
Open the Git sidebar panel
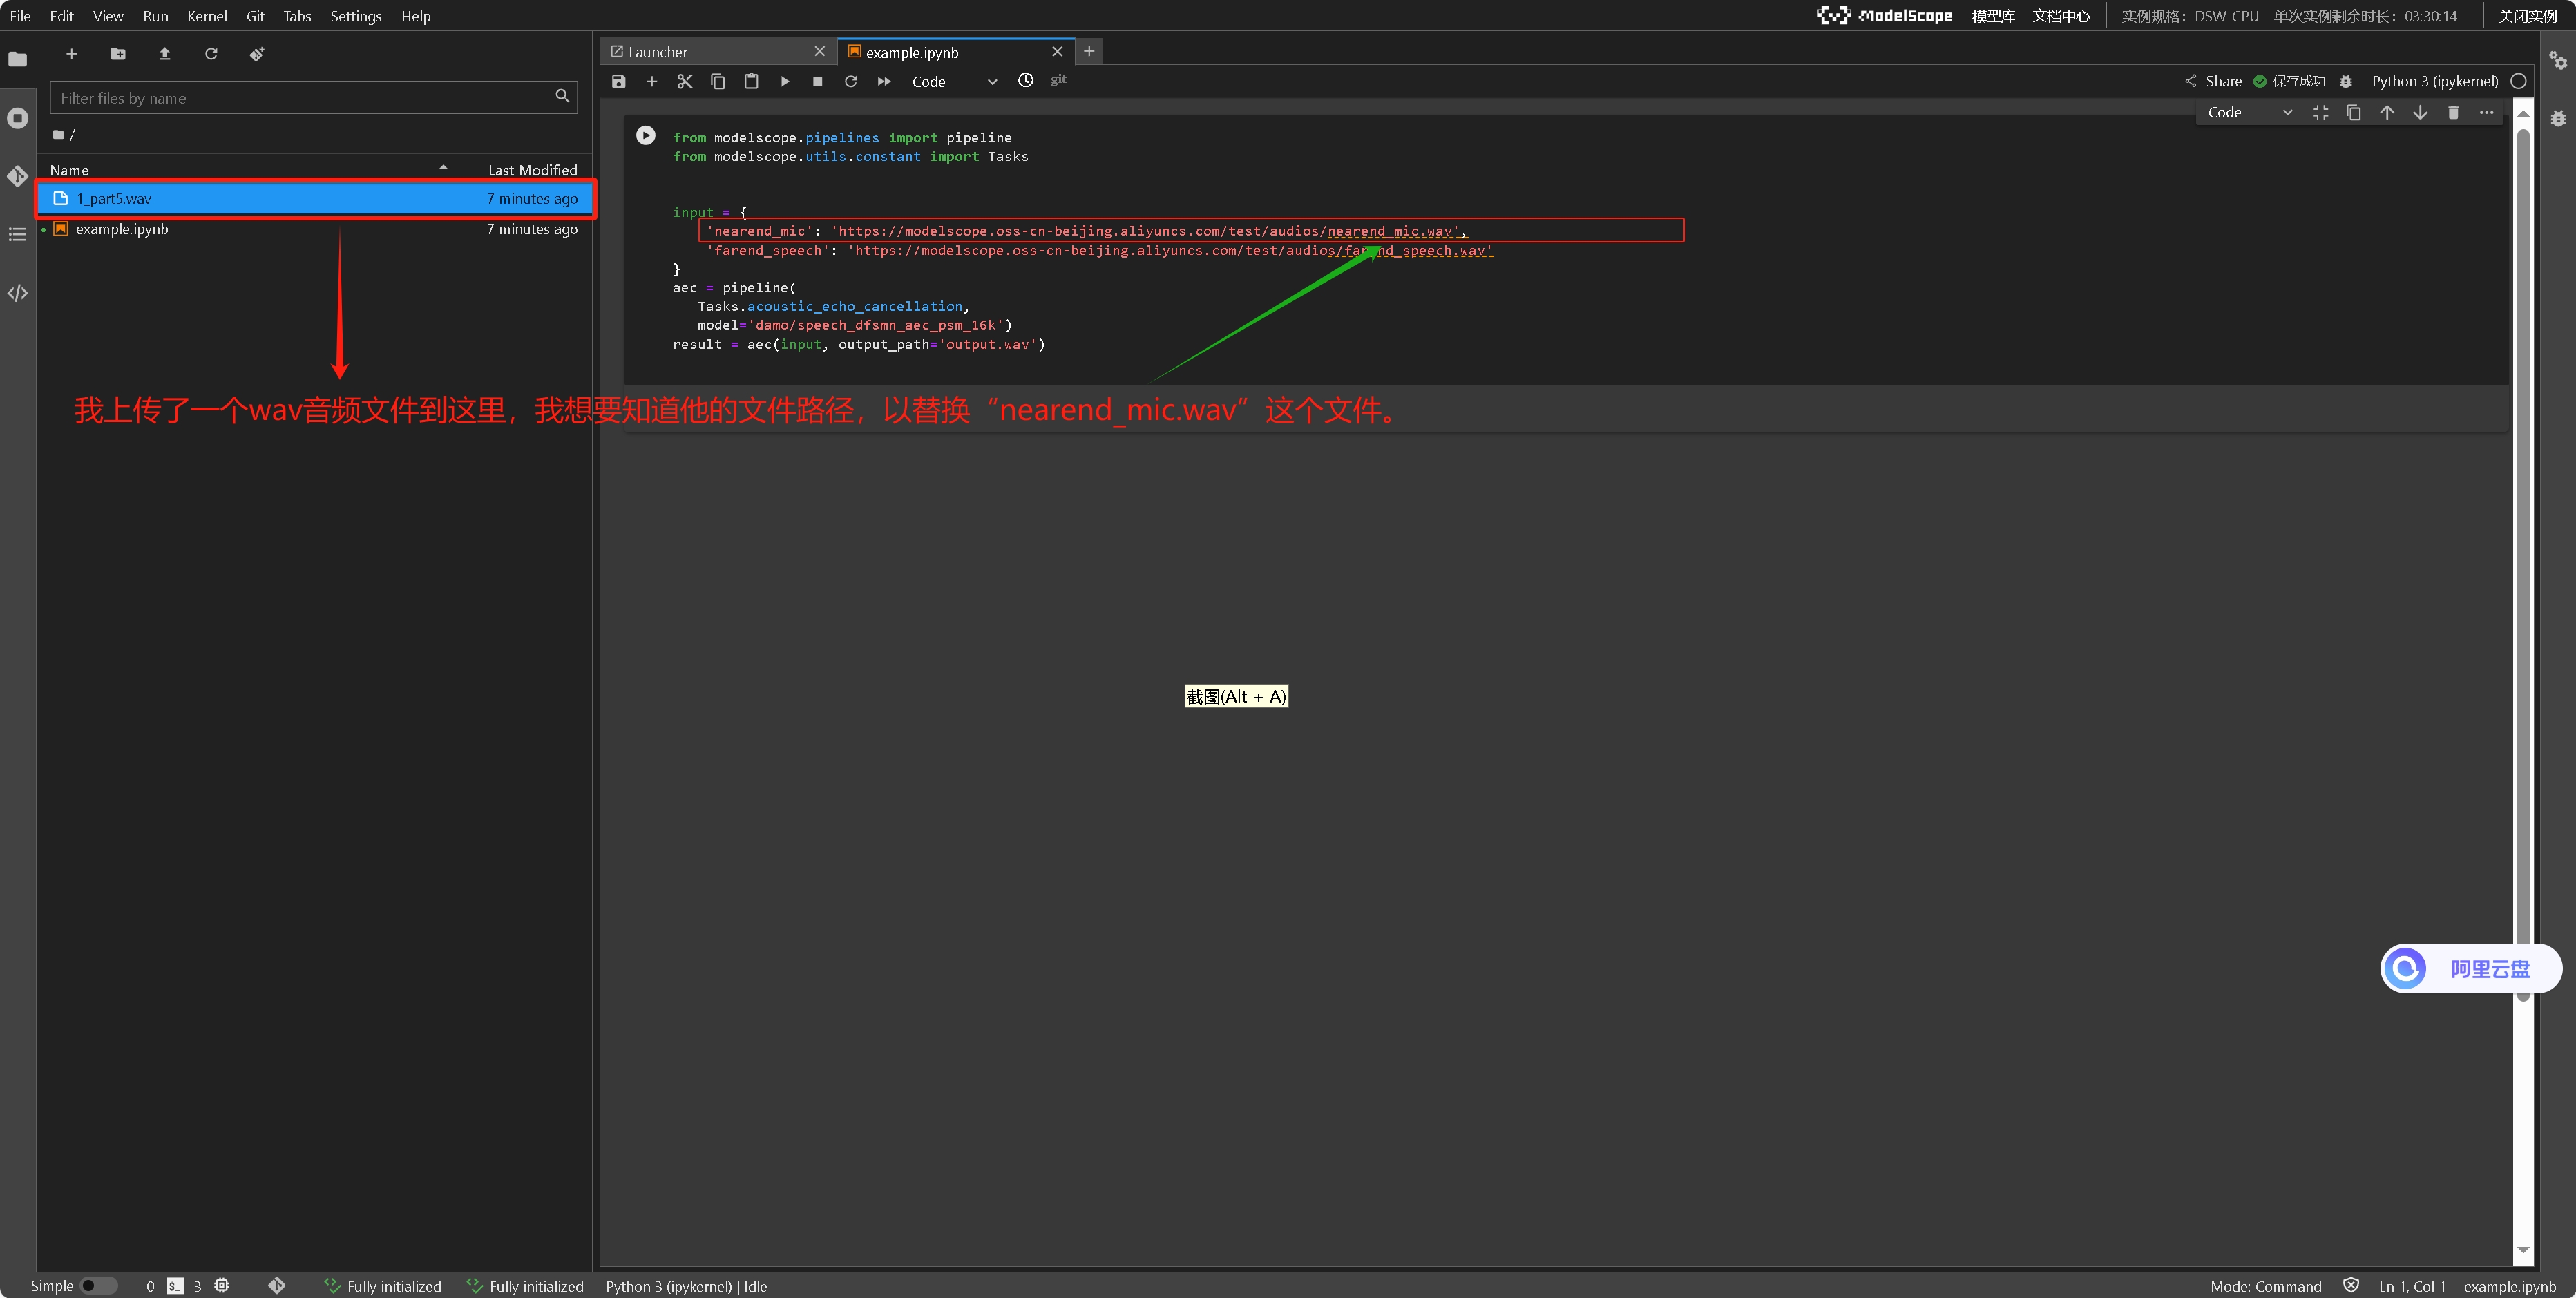(17, 176)
